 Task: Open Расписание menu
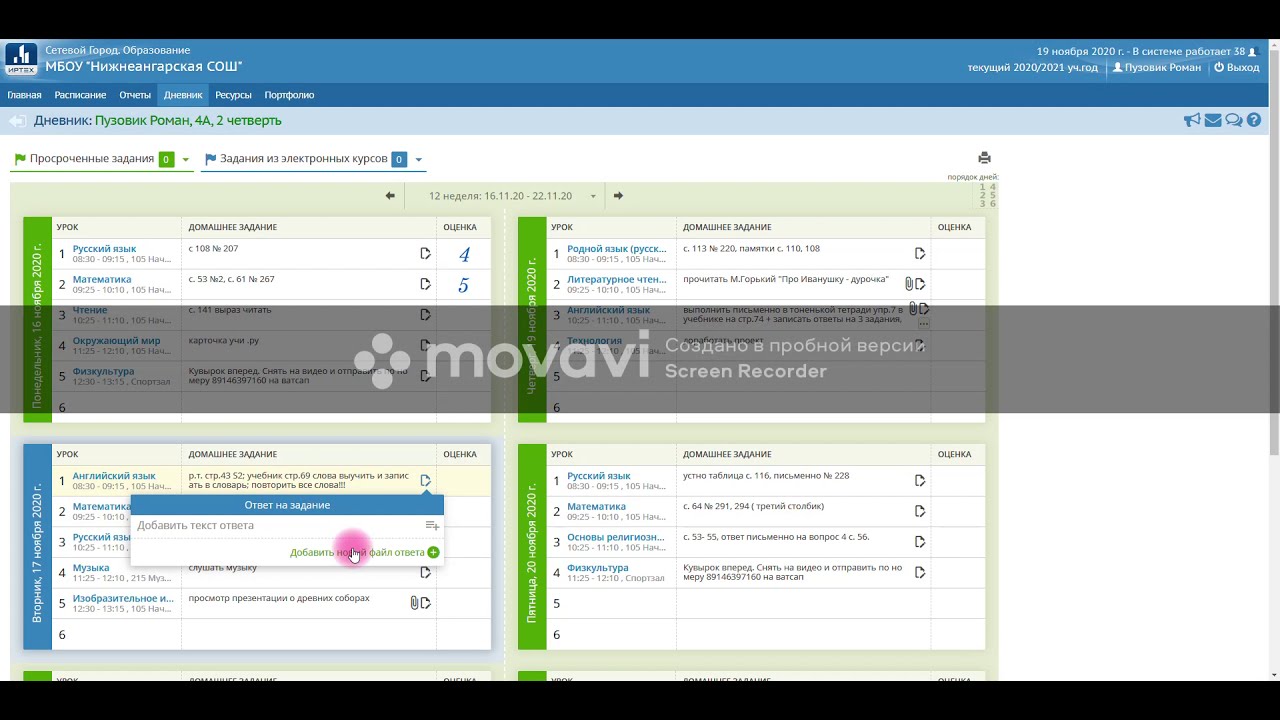[x=80, y=95]
